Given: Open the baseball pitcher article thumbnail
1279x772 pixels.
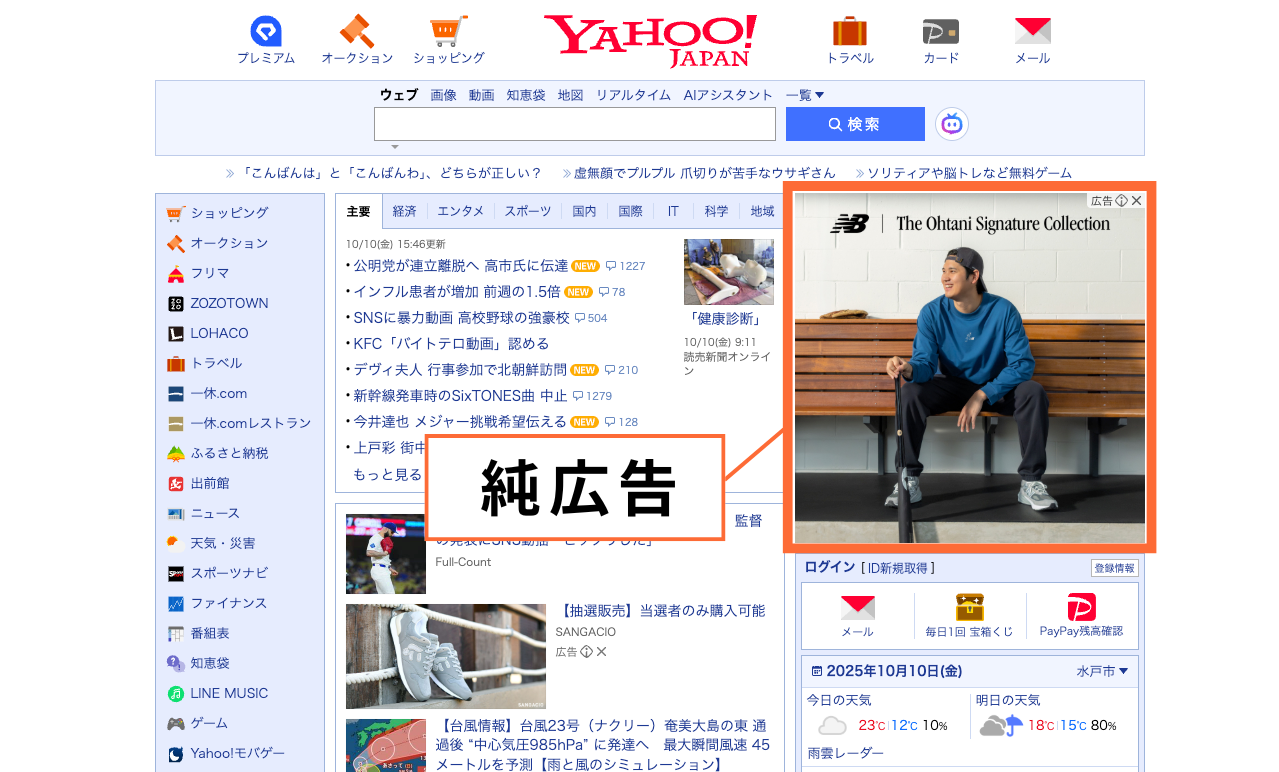Looking at the screenshot, I should pyautogui.click(x=386, y=554).
